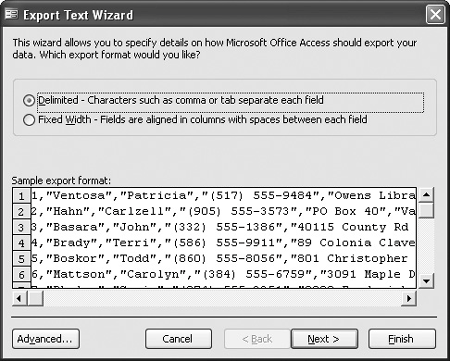450x361 pixels.
Task: Click the Export Text Wizard title bar icon
Action: point(12,14)
